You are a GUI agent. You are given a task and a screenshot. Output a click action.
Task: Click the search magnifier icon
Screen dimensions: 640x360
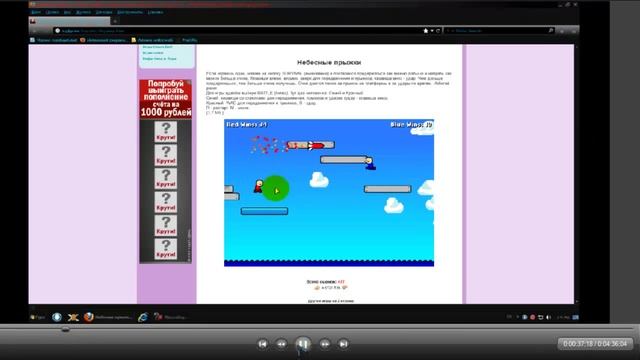pyautogui.click(x=551, y=31)
